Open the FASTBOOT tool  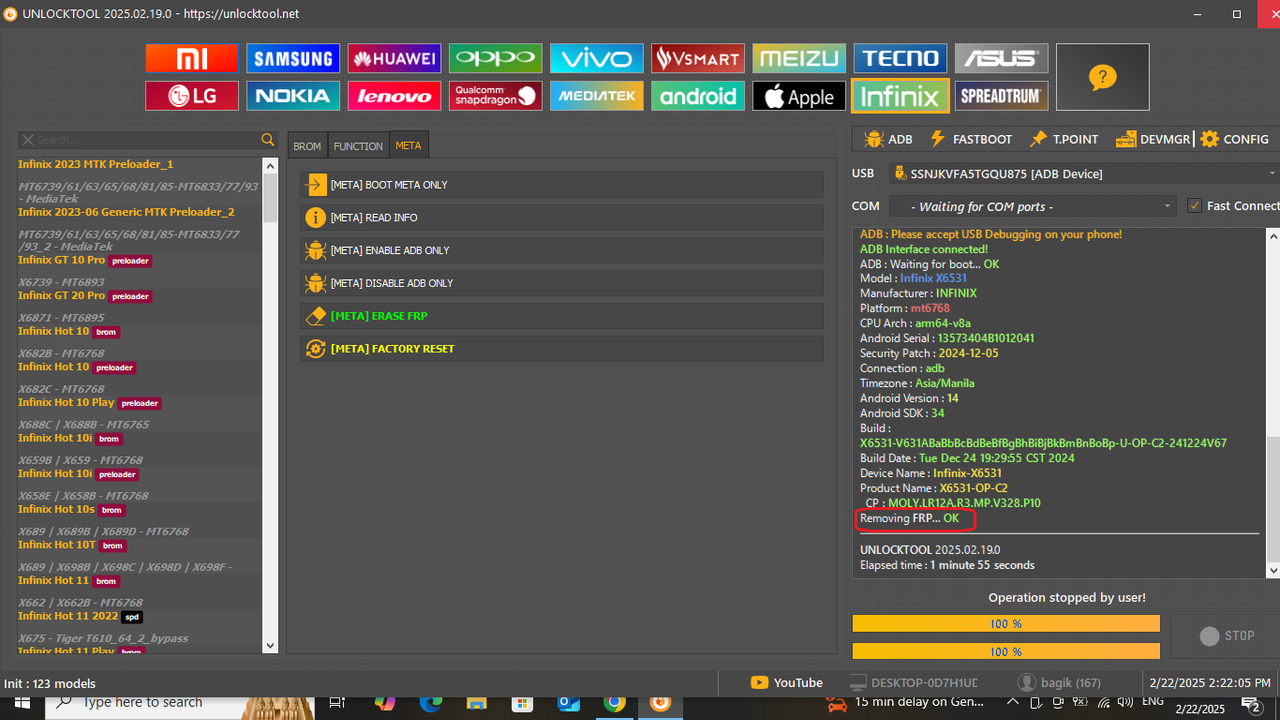coord(971,139)
